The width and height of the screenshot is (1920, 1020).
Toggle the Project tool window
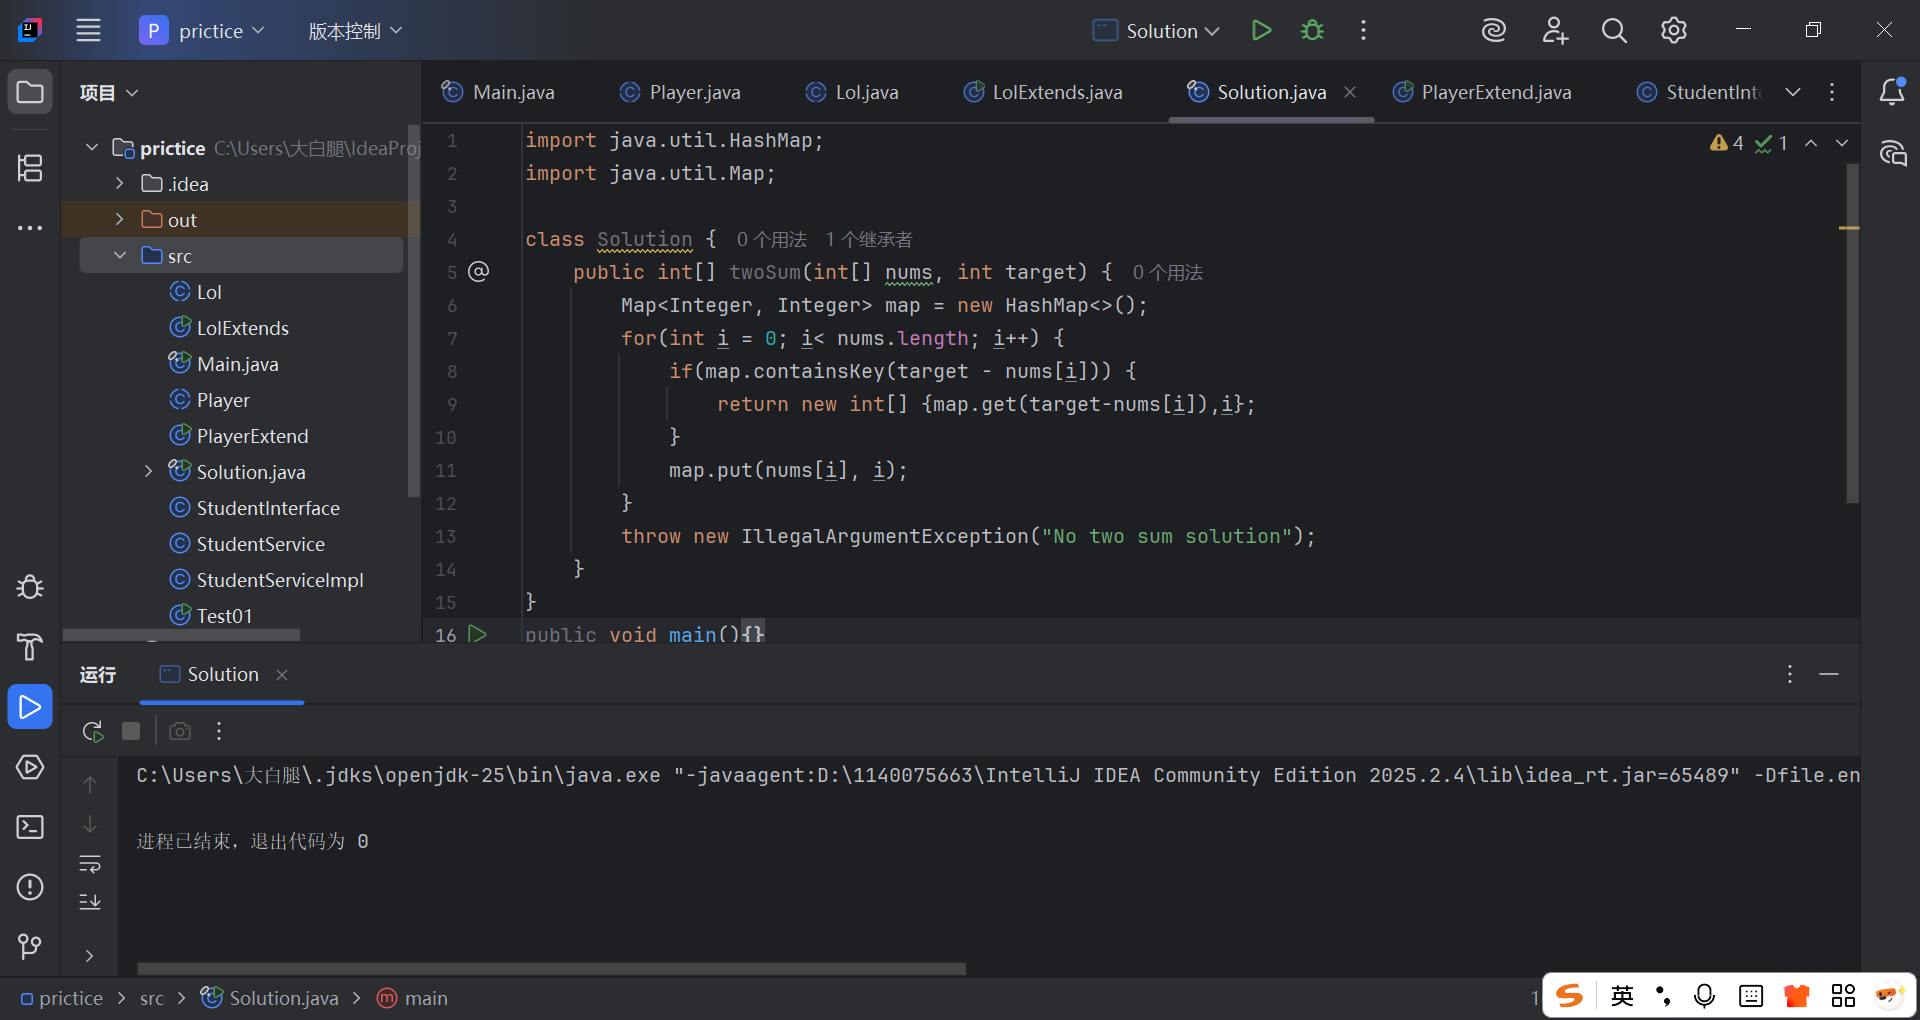pos(30,93)
